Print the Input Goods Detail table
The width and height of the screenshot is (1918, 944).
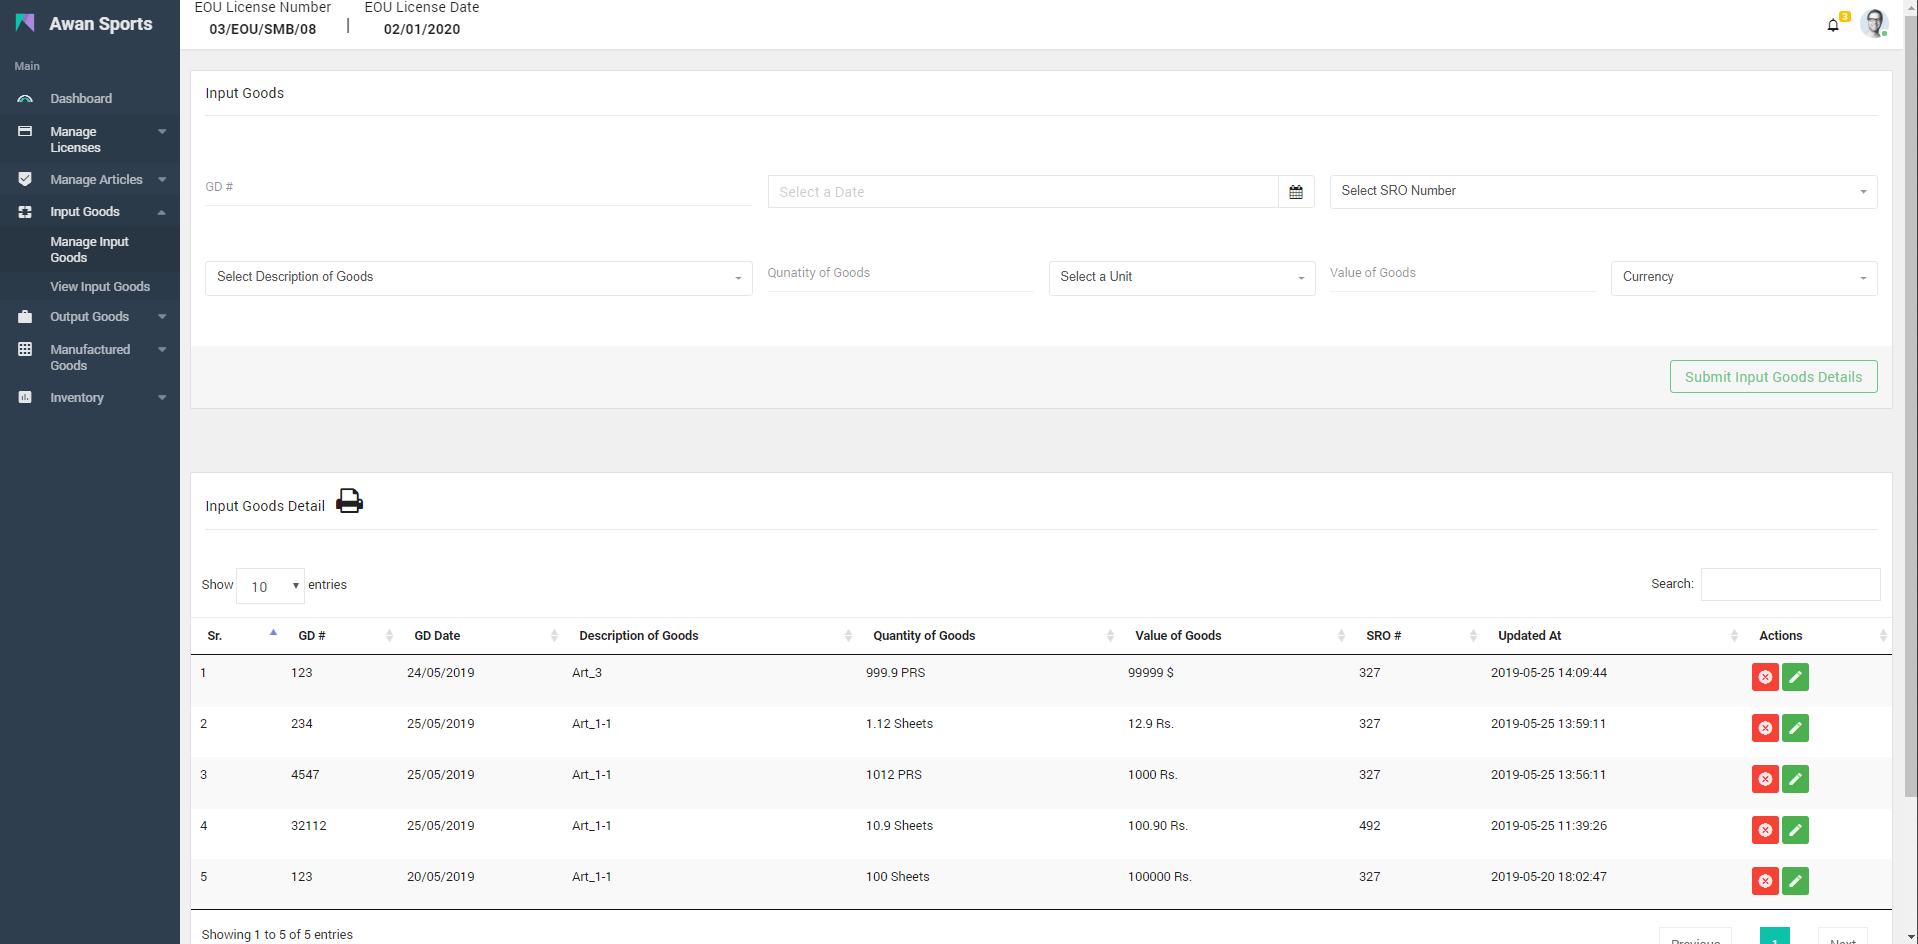coord(349,501)
